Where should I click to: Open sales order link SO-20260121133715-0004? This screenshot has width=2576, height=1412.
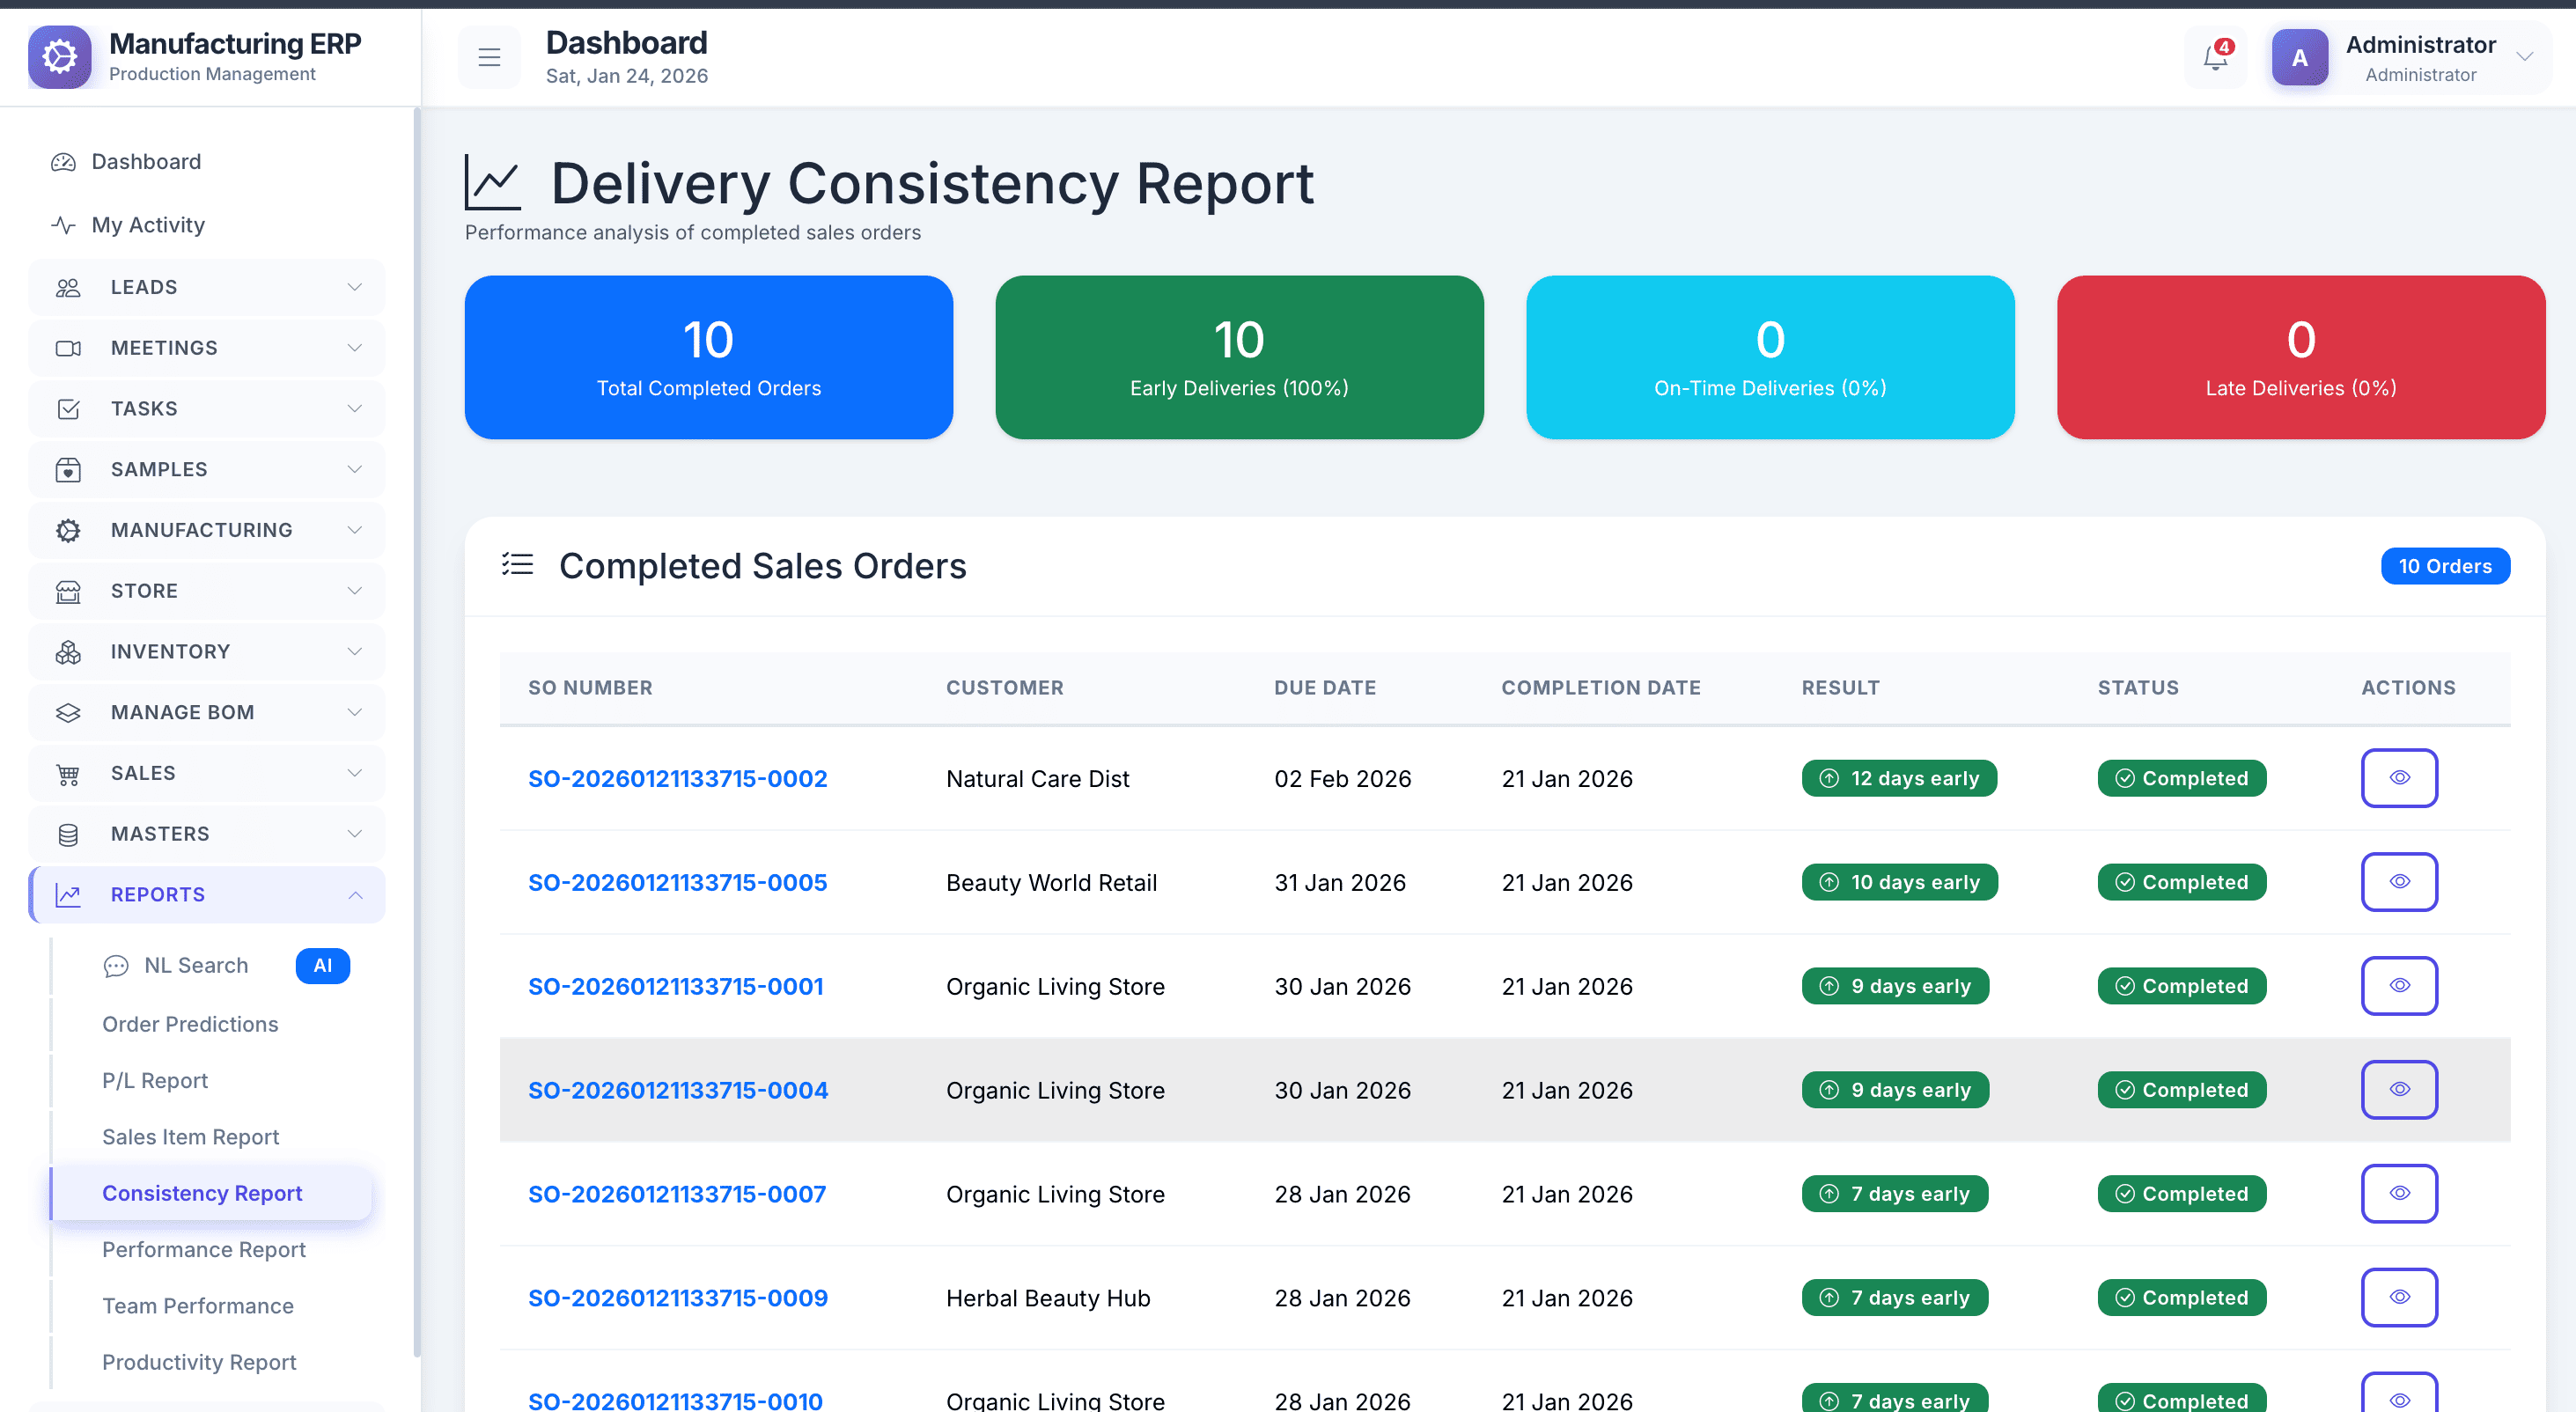pos(677,1090)
